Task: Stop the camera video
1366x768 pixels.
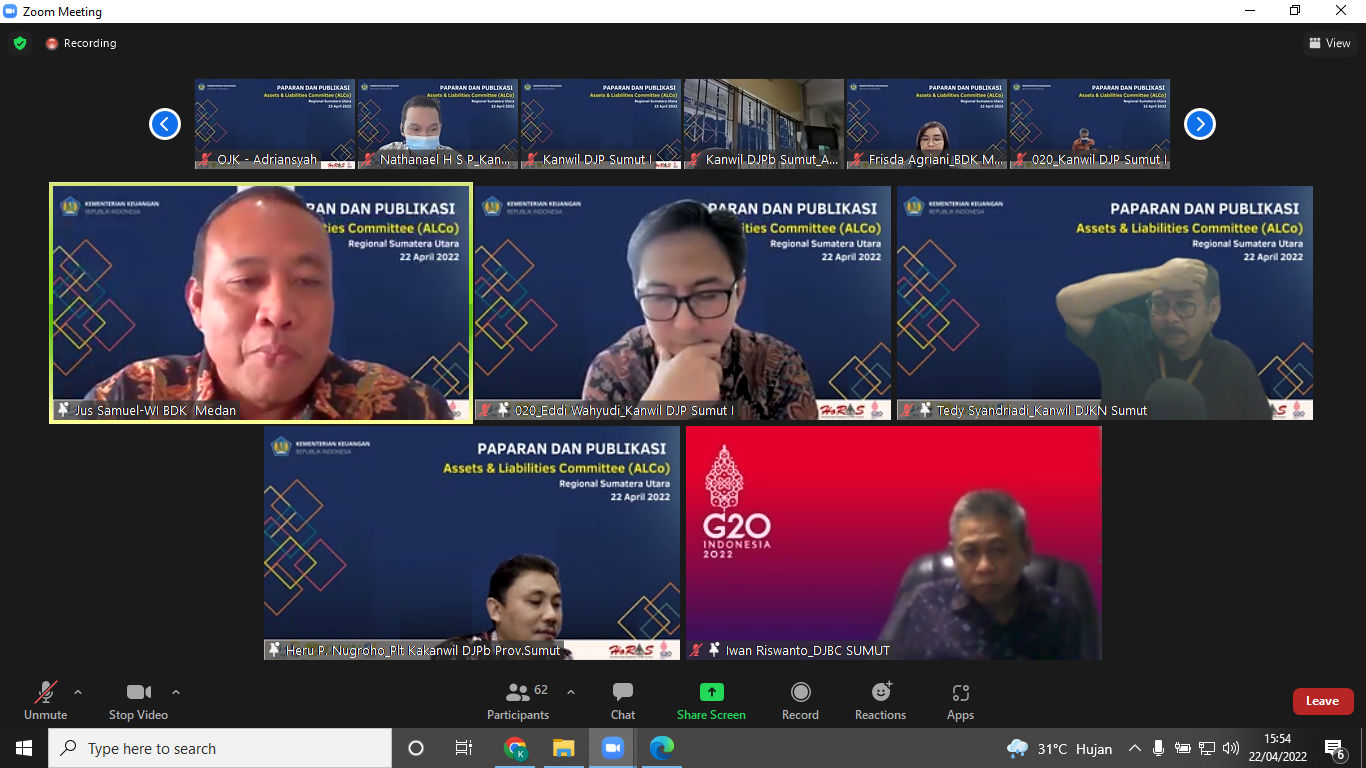Action: 138,701
